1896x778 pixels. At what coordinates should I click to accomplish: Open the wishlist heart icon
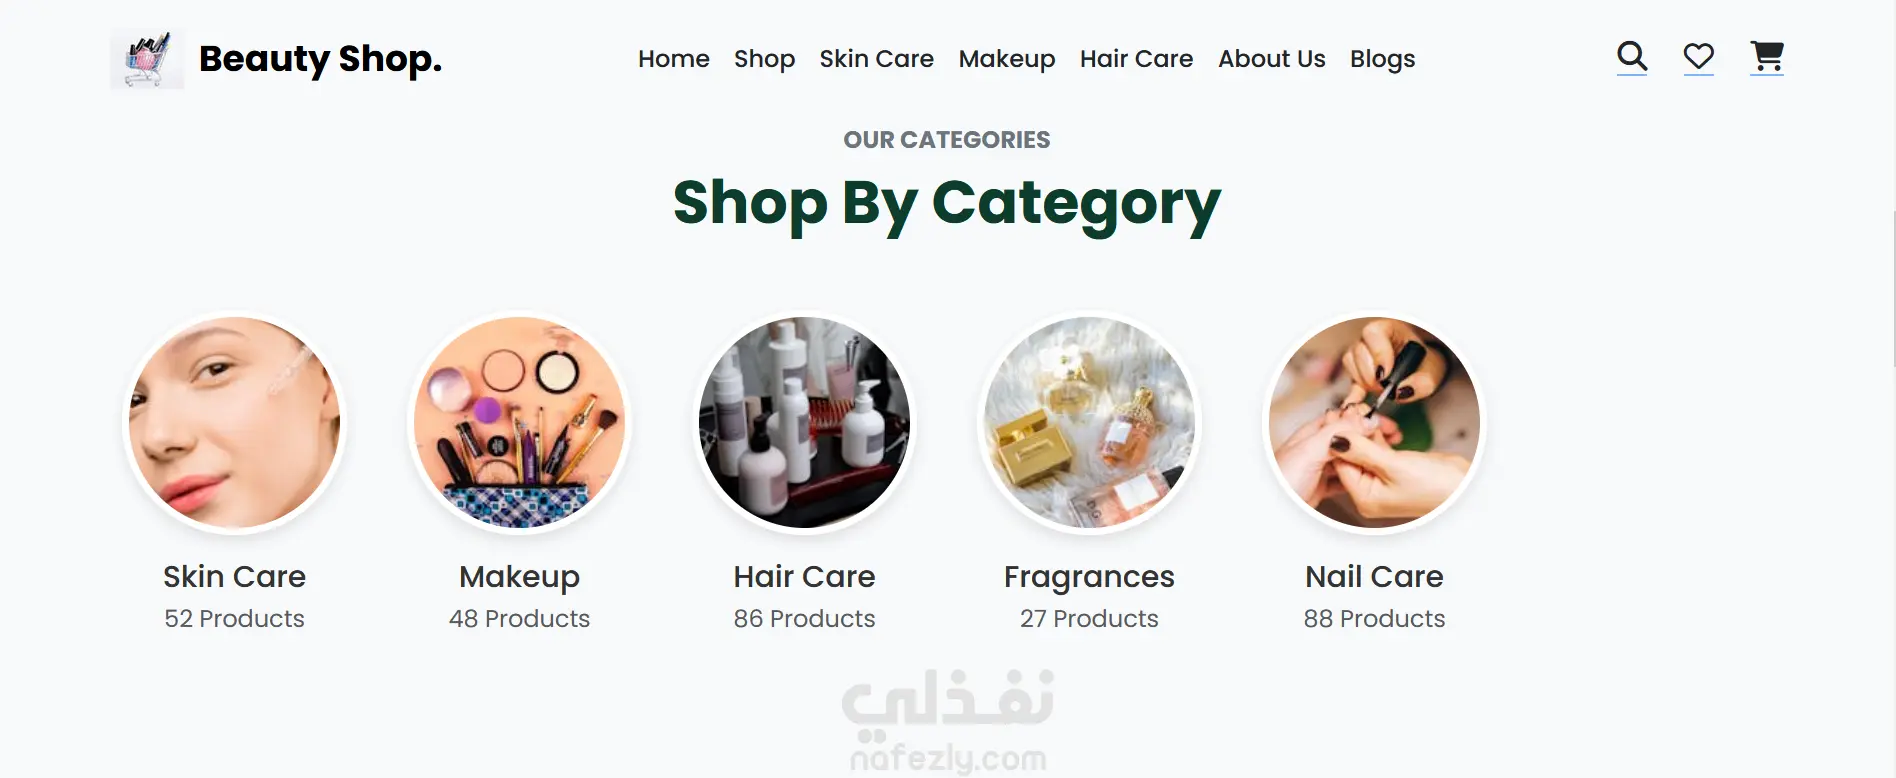pyautogui.click(x=1699, y=57)
